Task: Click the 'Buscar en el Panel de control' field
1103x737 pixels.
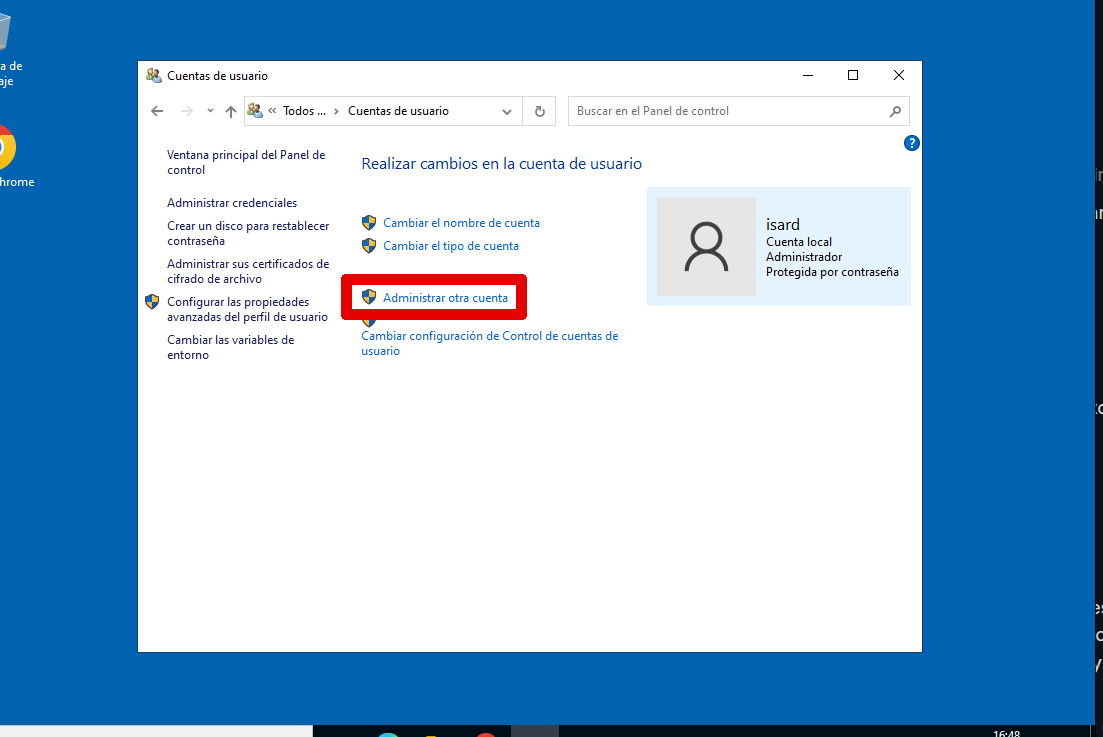Action: pos(728,111)
